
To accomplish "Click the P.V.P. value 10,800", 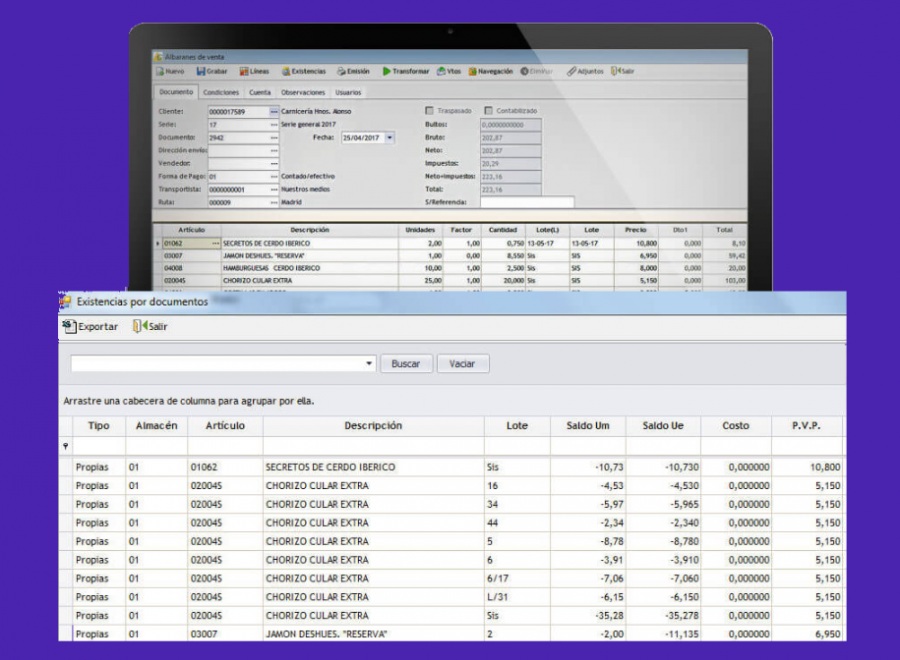I will tap(825, 467).
